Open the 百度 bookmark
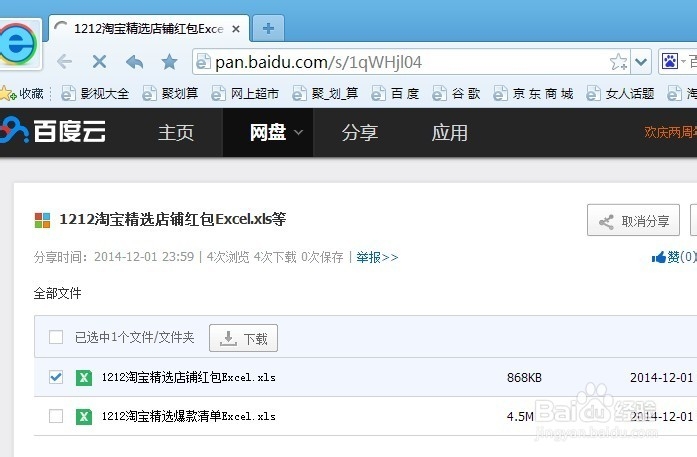697x457 pixels. click(396, 93)
